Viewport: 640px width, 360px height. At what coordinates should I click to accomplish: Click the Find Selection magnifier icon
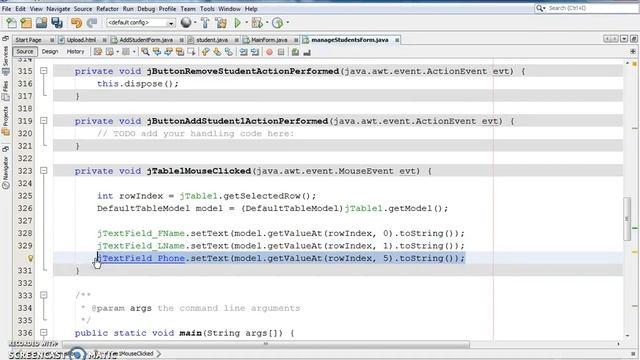(x=145, y=52)
